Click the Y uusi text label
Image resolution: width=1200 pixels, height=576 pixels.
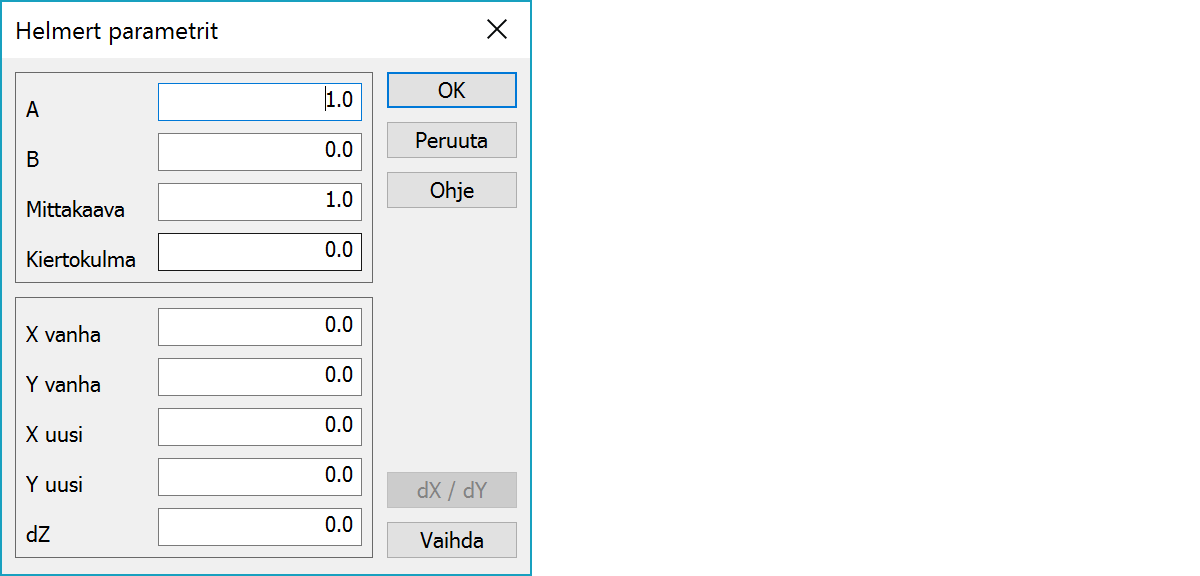click(55, 485)
